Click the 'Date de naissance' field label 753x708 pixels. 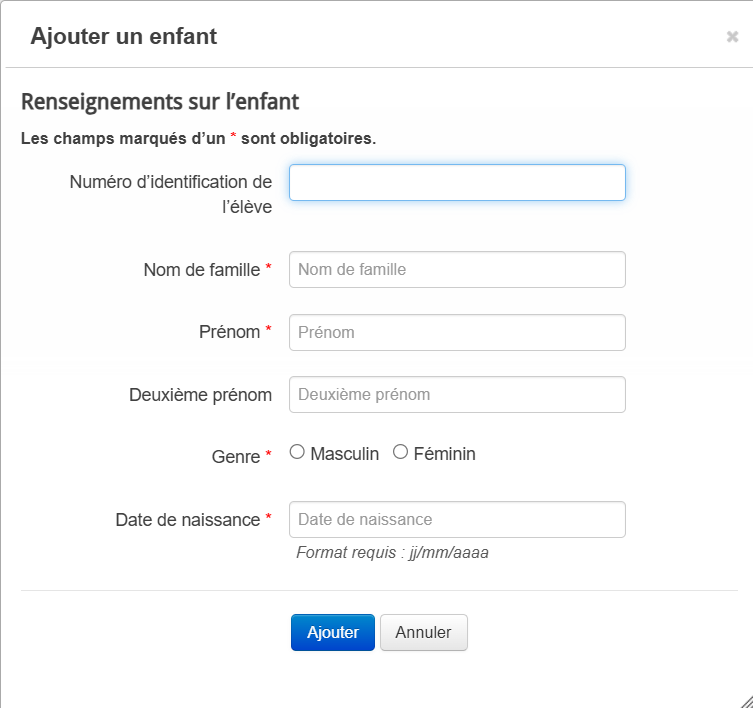[188, 520]
